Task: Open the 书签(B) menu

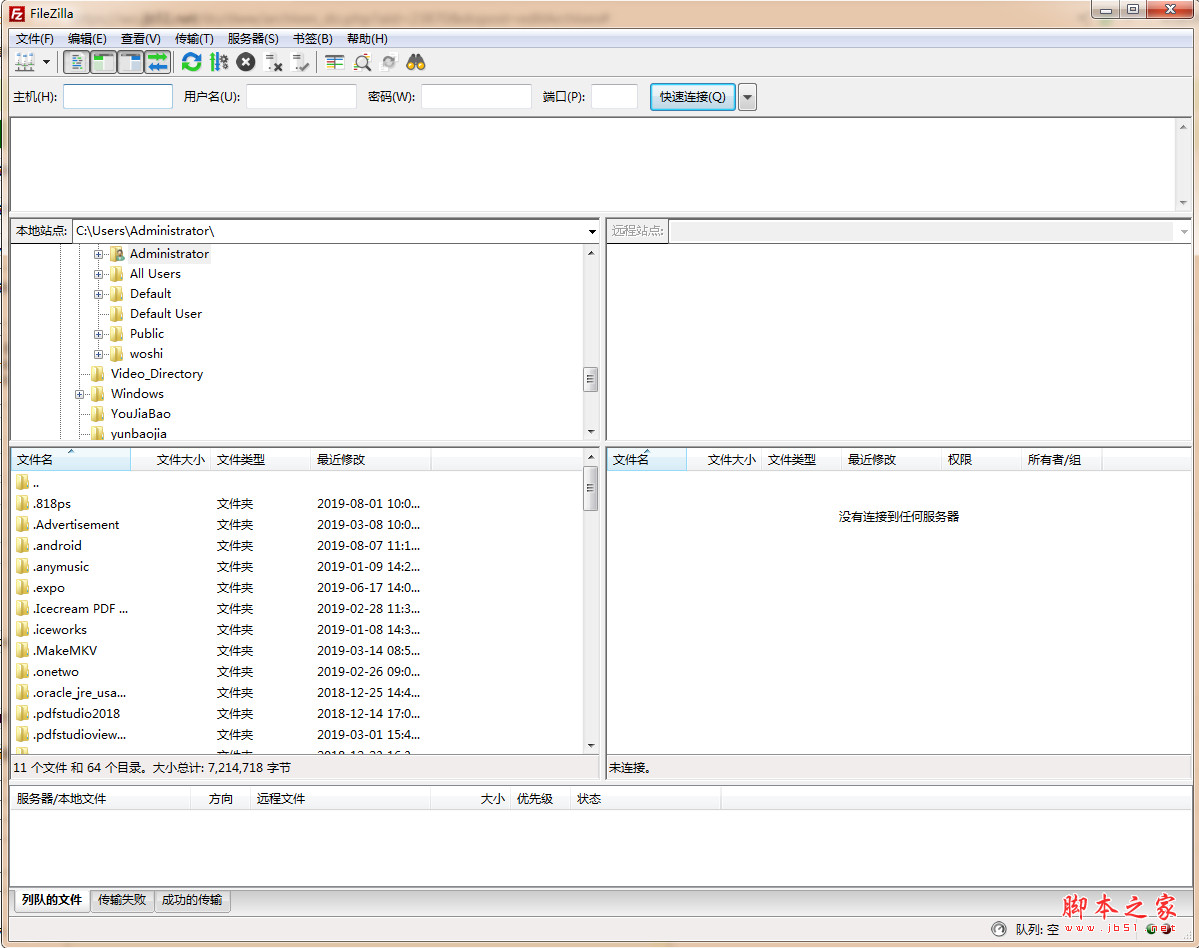Action: tap(313, 39)
